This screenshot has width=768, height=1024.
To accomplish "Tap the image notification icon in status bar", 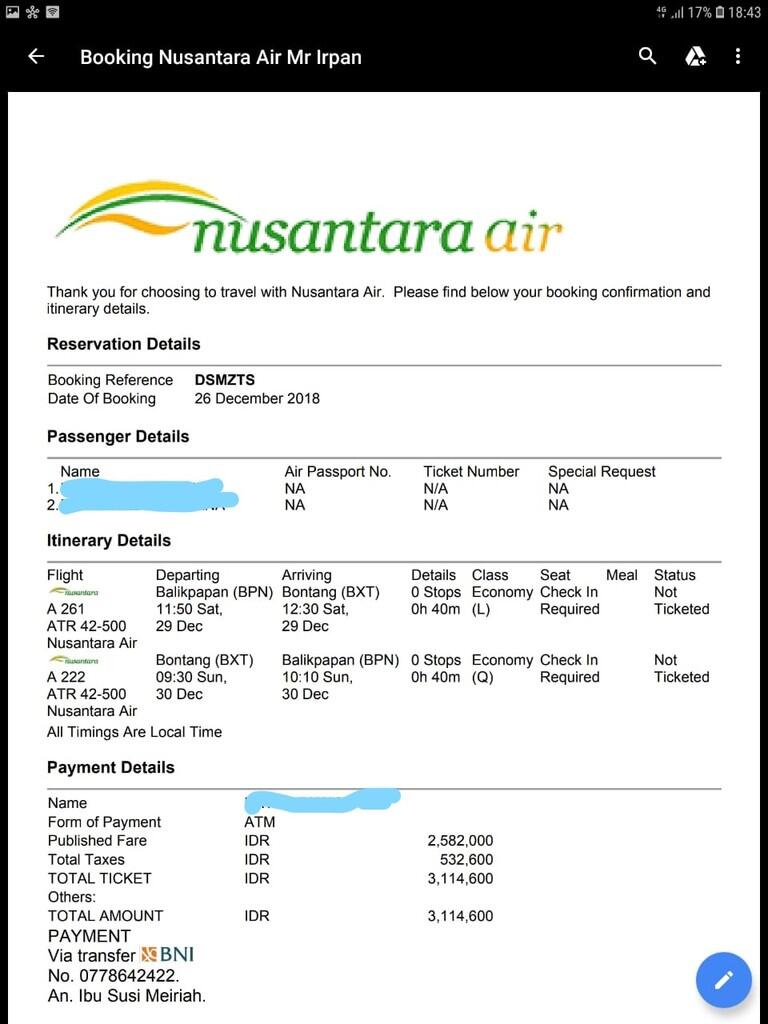I will pyautogui.click(x=12, y=12).
